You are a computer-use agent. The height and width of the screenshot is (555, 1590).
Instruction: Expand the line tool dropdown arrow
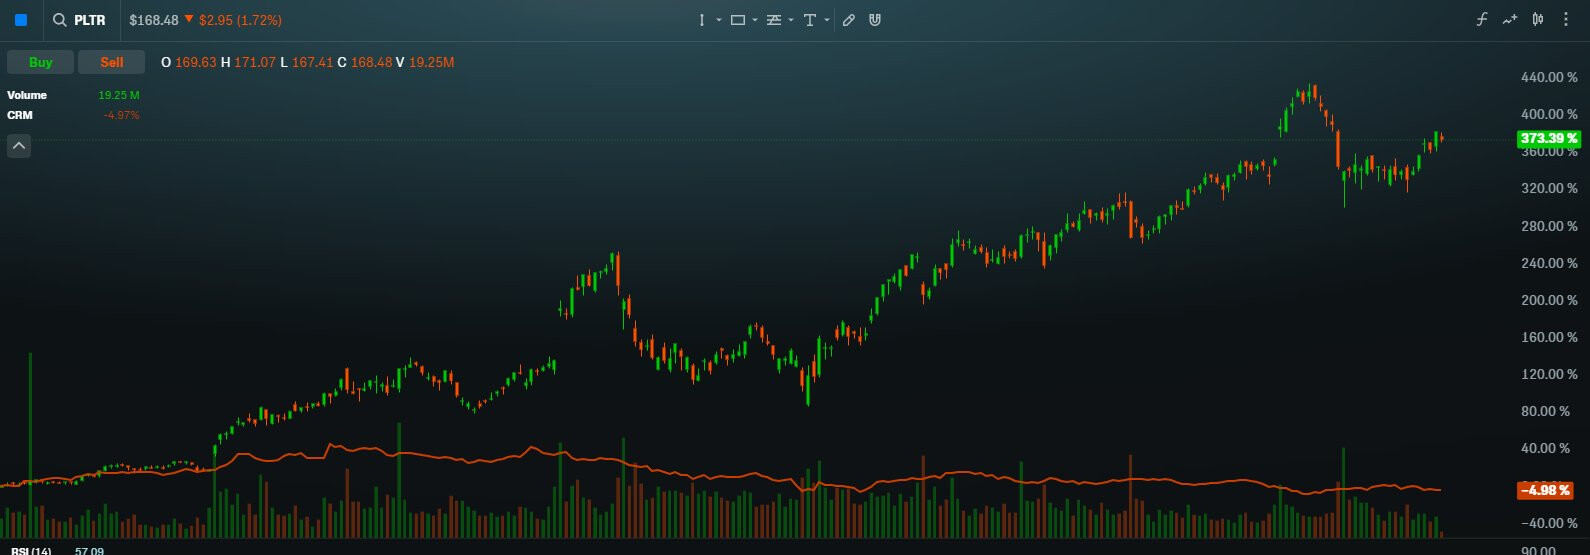click(719, 20)
